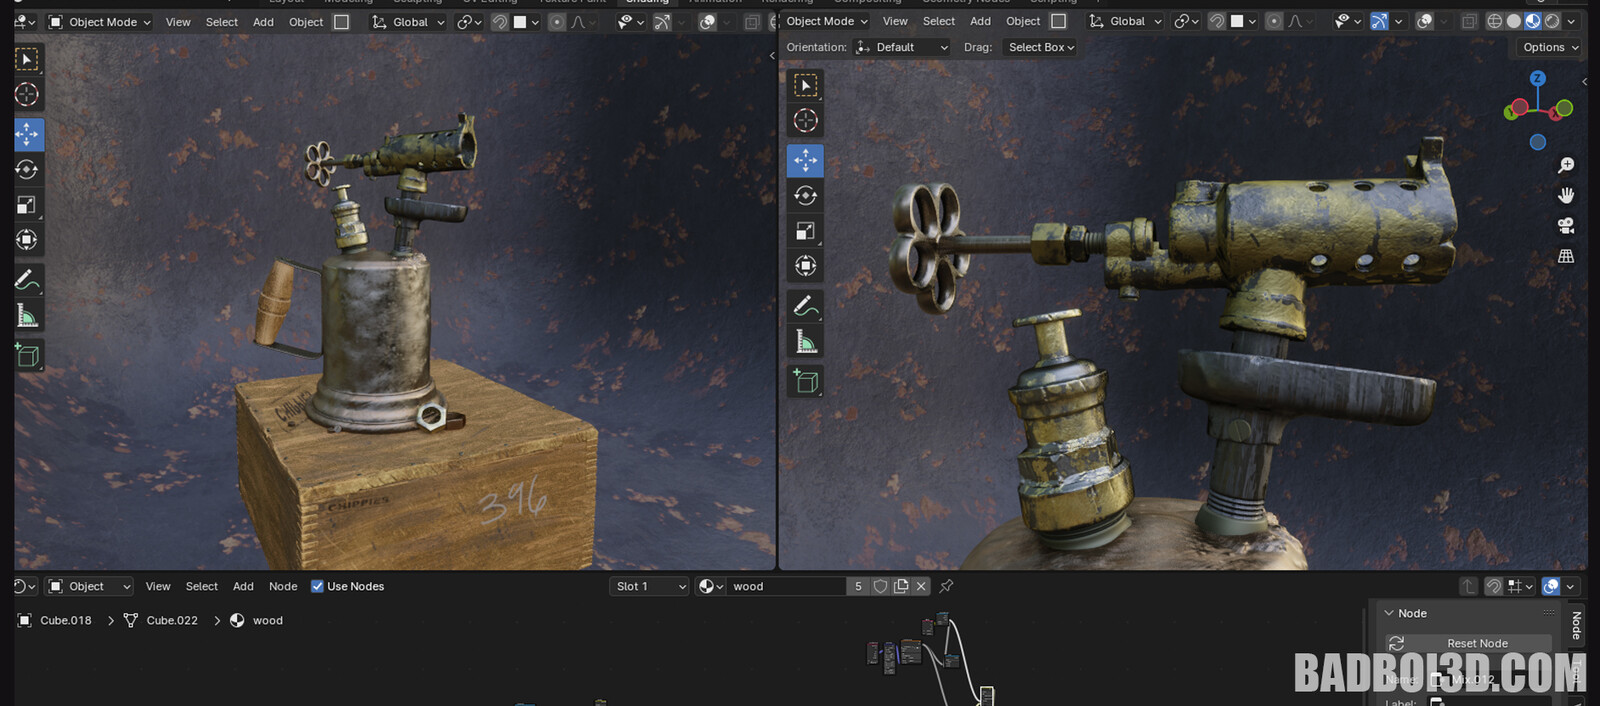Open Global orientation dropdown in right viewport
Screen dimensions: 1600x706
pyautogui.click(x=1126, y=21)
